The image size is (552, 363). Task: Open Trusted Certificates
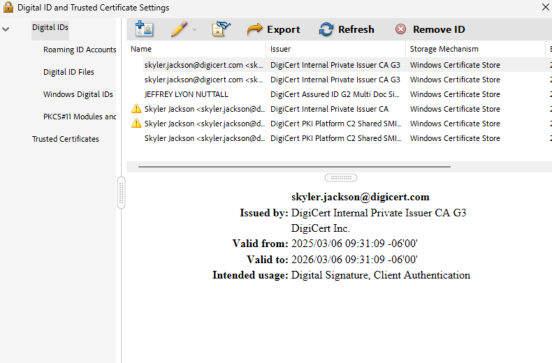click(x=65, y=139)
